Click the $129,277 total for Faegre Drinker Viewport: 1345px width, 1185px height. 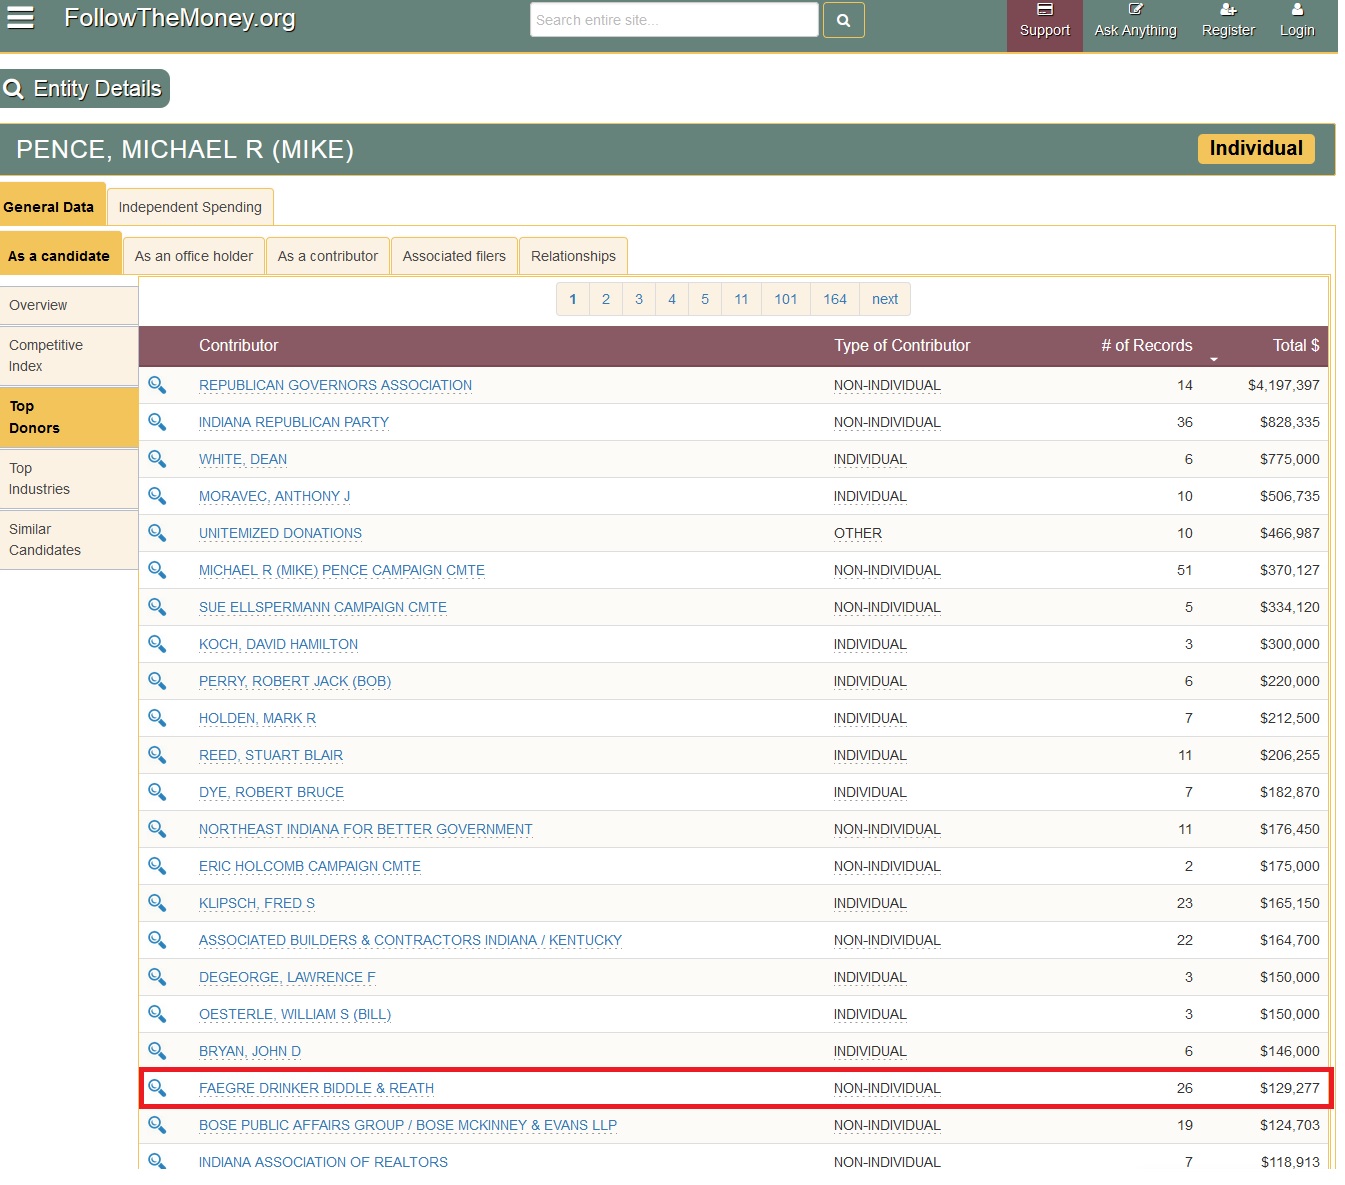[1290, 1088]
